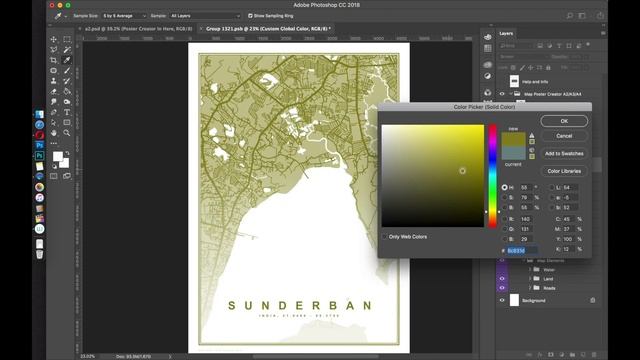Click the share icon in options bar
This screenshot has height=360, width=640.
tap(600, 16)
